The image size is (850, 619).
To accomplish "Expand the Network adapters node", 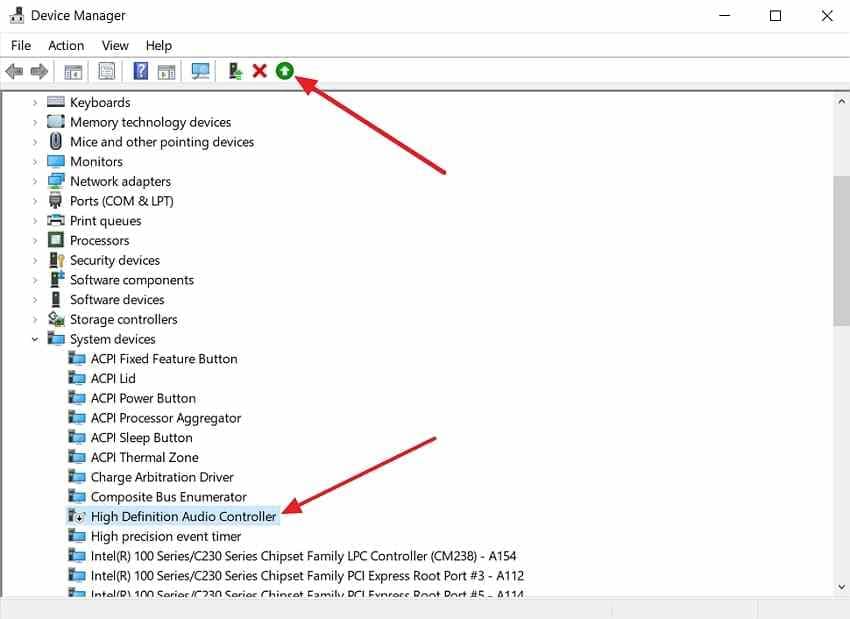I will point(35,181).
